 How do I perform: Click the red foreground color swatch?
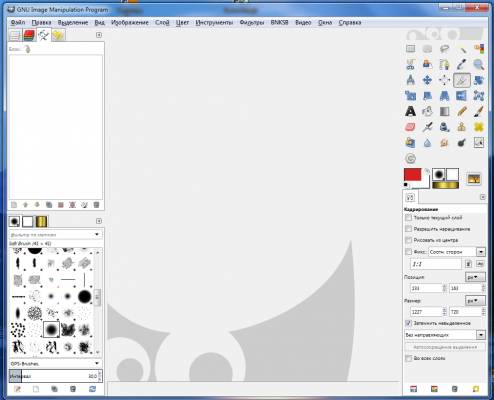[412, 174]
